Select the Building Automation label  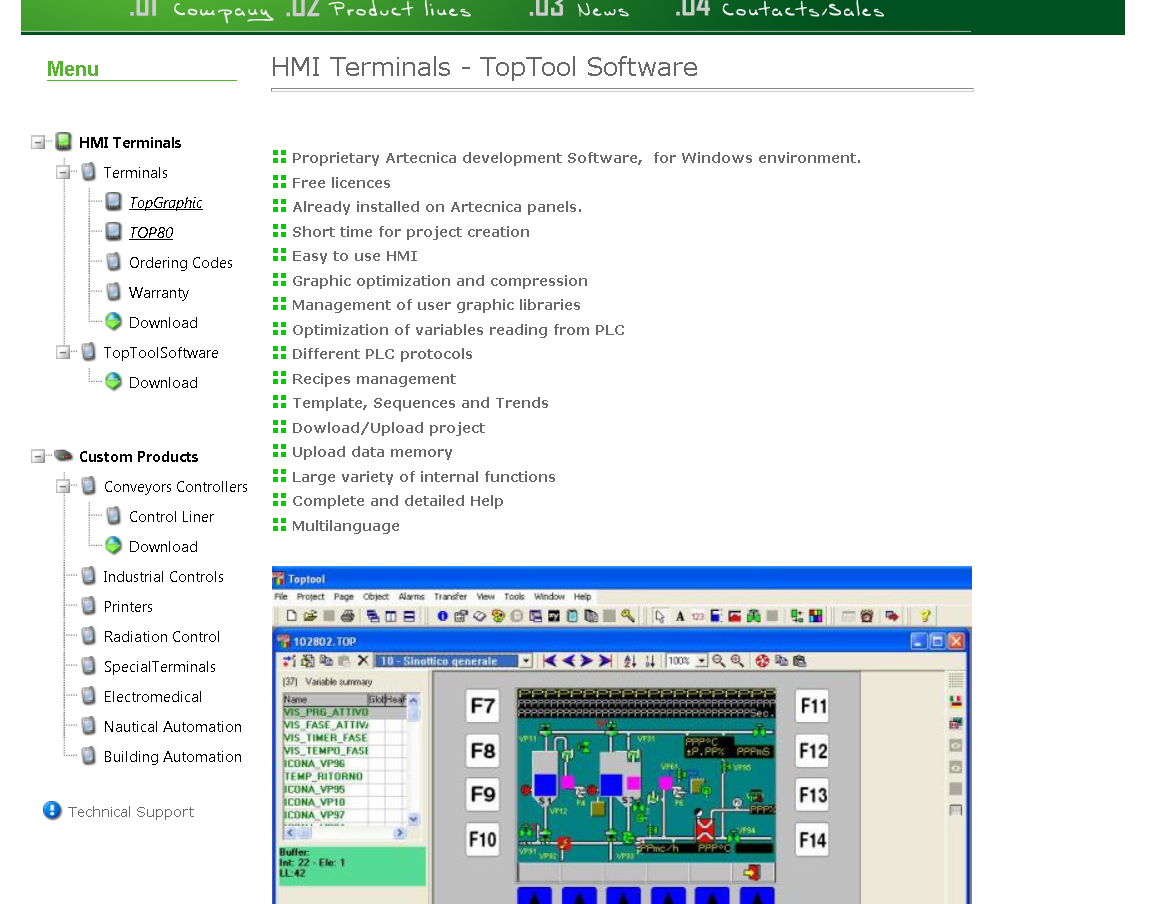pyautogui.click(x=173, y=757)
